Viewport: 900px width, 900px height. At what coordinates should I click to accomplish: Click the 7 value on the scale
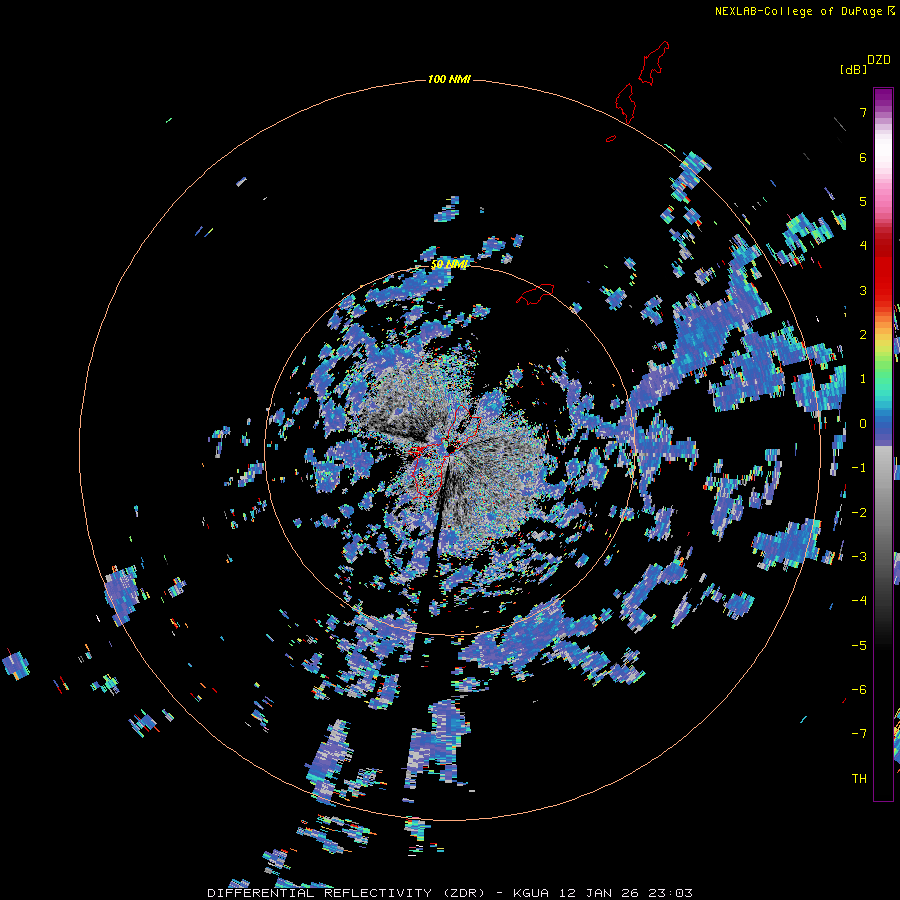coord(863,112)
